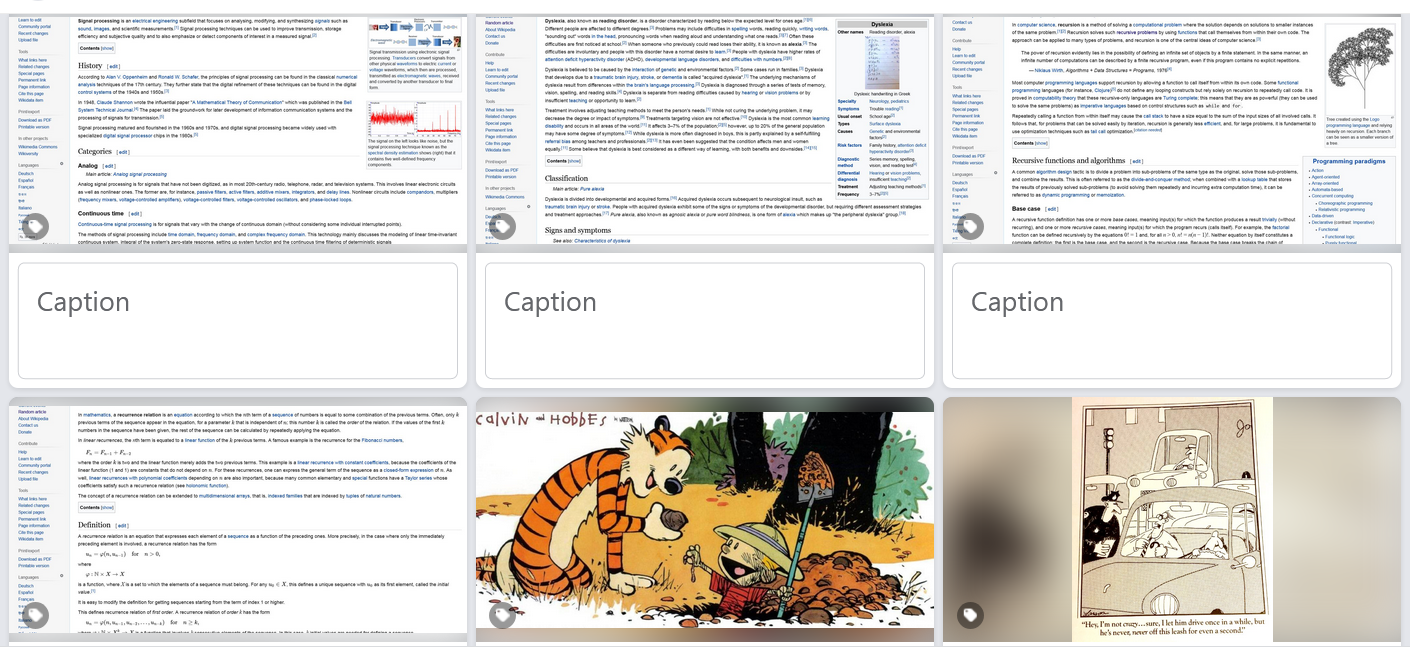
Task: Open the tag icon on Recurrence relation image
Action: click(35, 615)
